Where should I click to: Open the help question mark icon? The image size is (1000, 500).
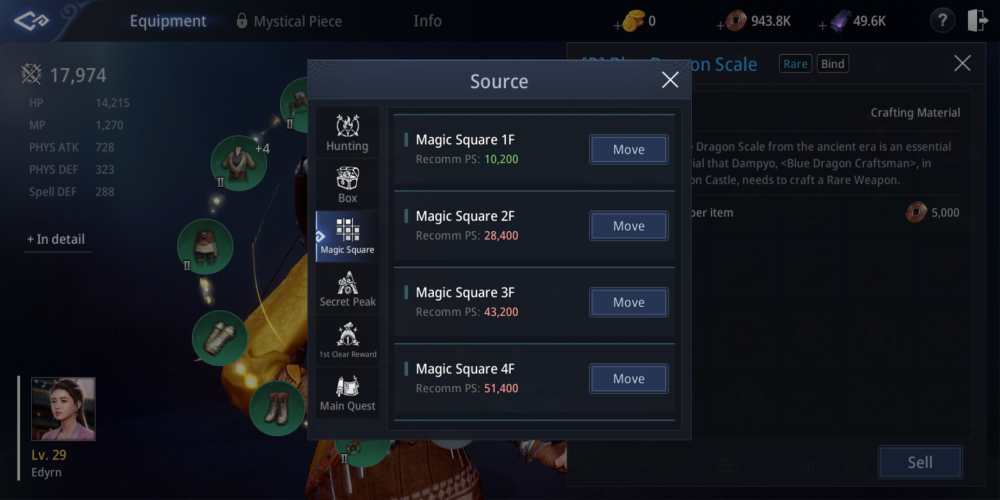click(942, 21)
